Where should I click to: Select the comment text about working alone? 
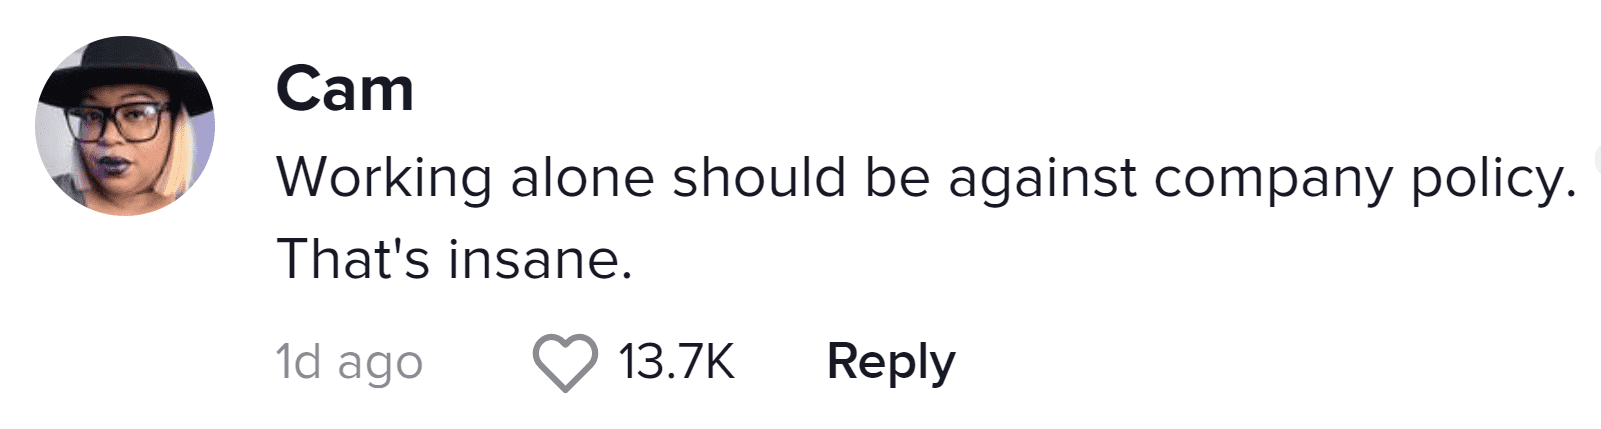coord(925,179)
